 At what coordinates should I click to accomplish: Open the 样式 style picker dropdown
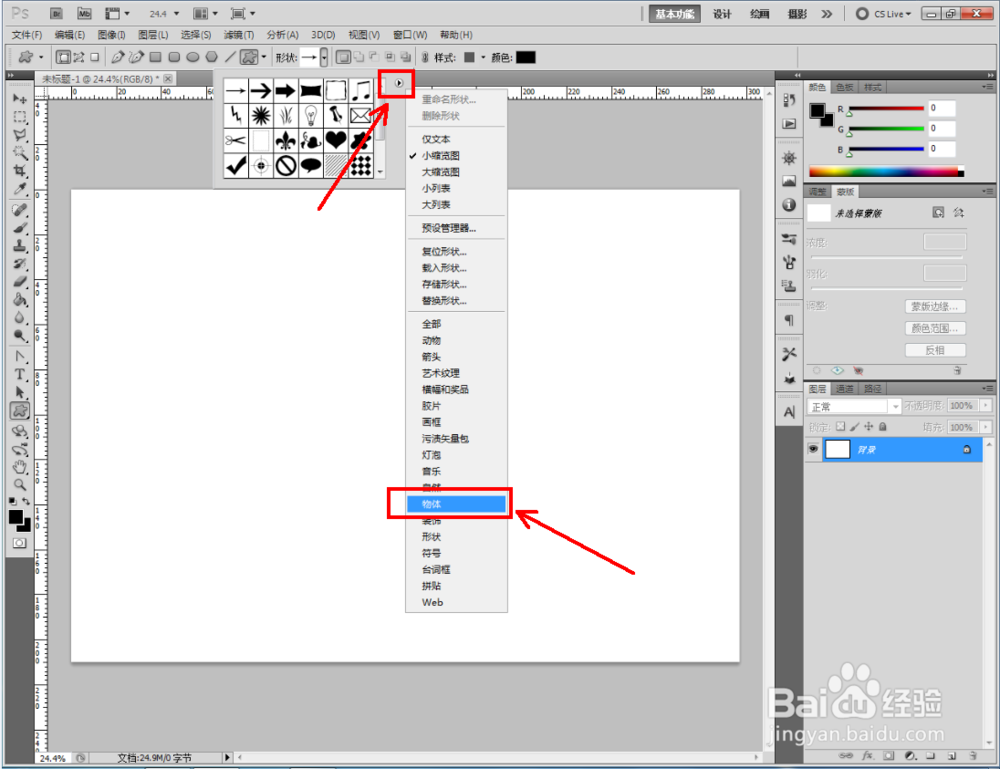(483, 57)
